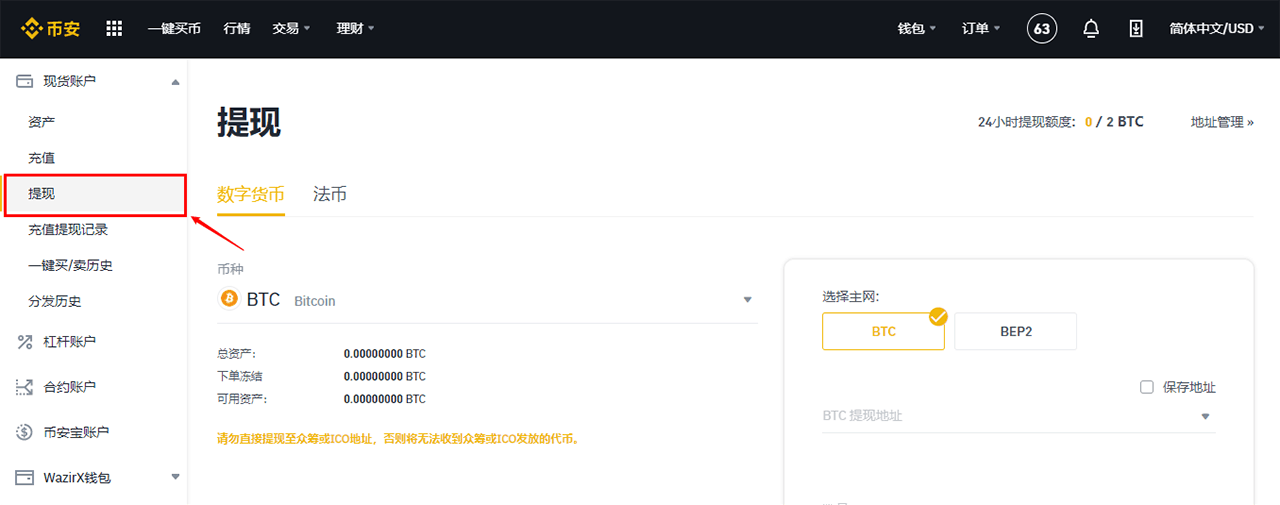The image size is (1280, 505).
Task: Open the notifications bell icon
Action: click(1091, 28)
